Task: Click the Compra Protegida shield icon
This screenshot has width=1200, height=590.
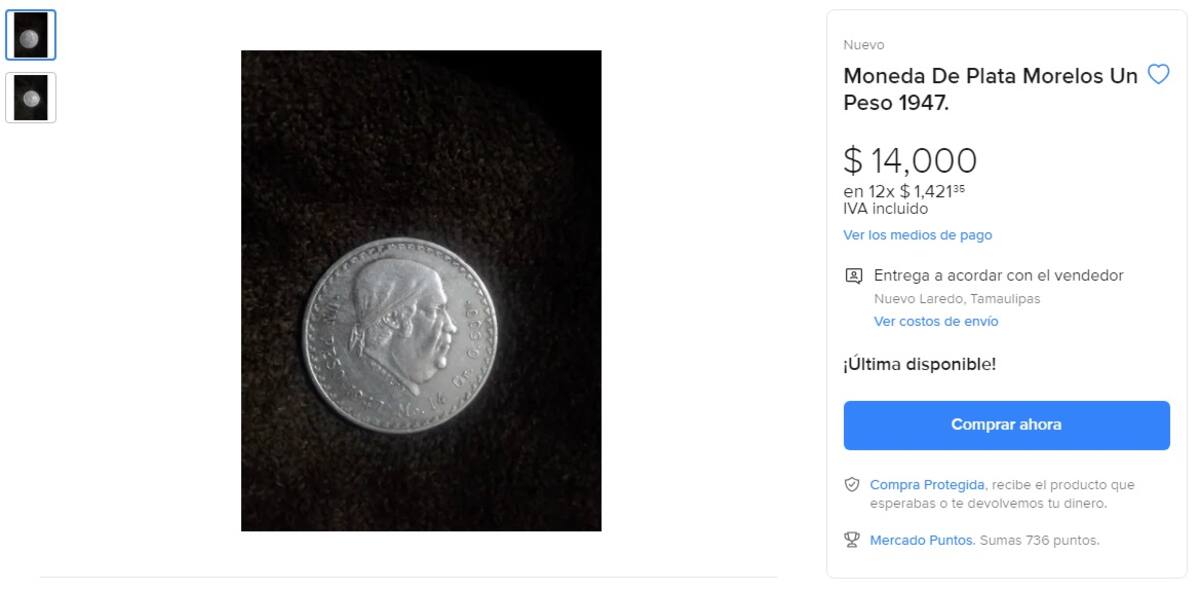Action: point(852,485)
